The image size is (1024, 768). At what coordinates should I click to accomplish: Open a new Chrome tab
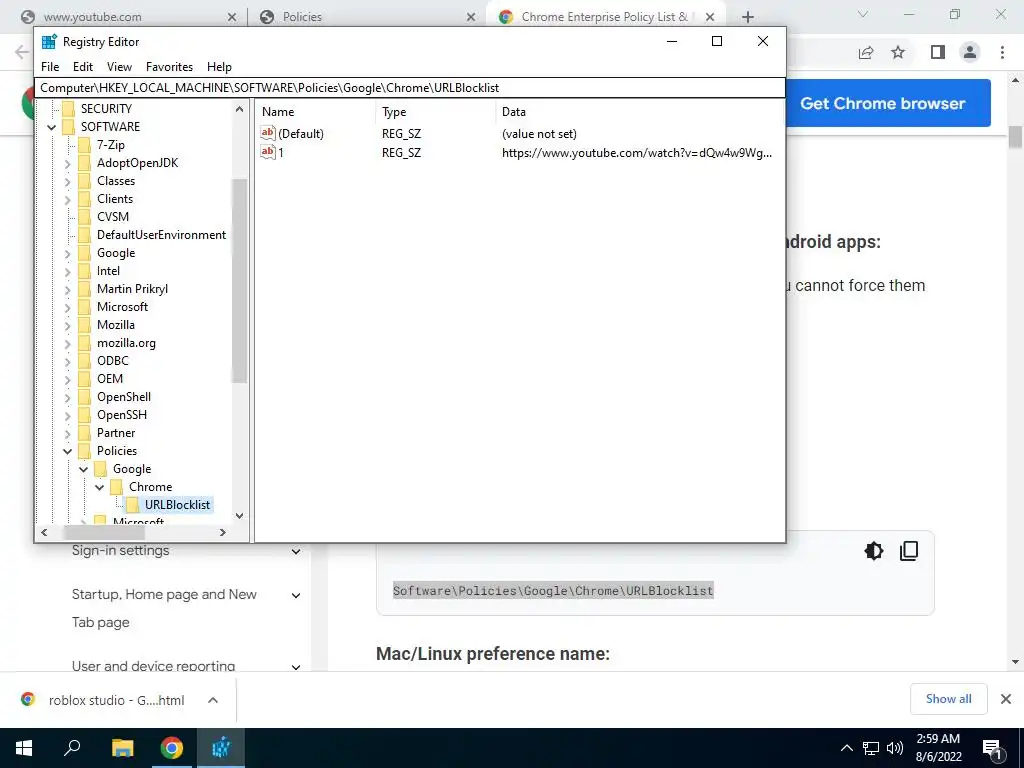click(748, 17)
